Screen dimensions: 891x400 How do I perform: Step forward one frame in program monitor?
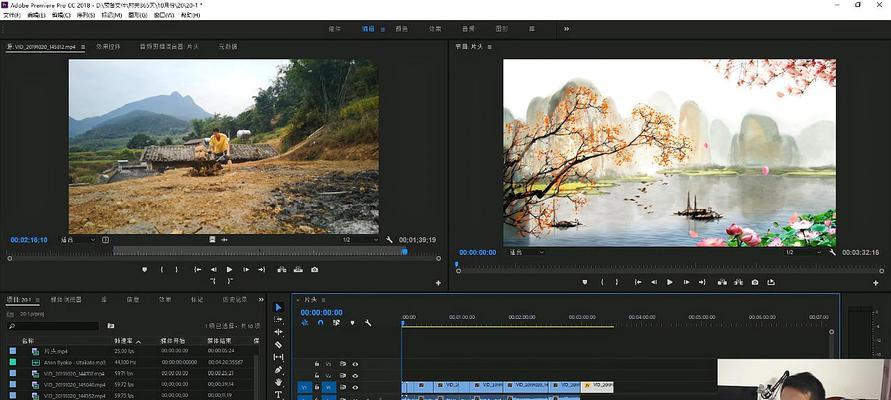point(686,282)
